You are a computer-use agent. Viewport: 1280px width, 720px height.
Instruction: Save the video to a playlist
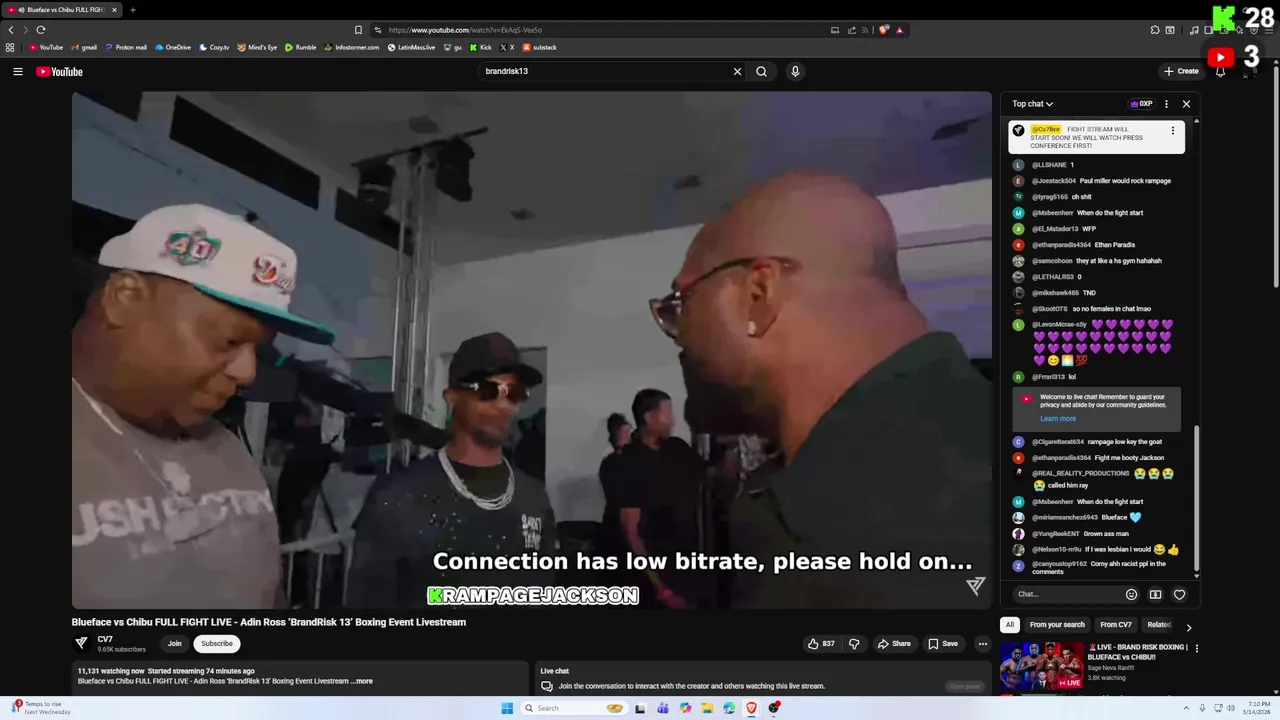(943, 644)
